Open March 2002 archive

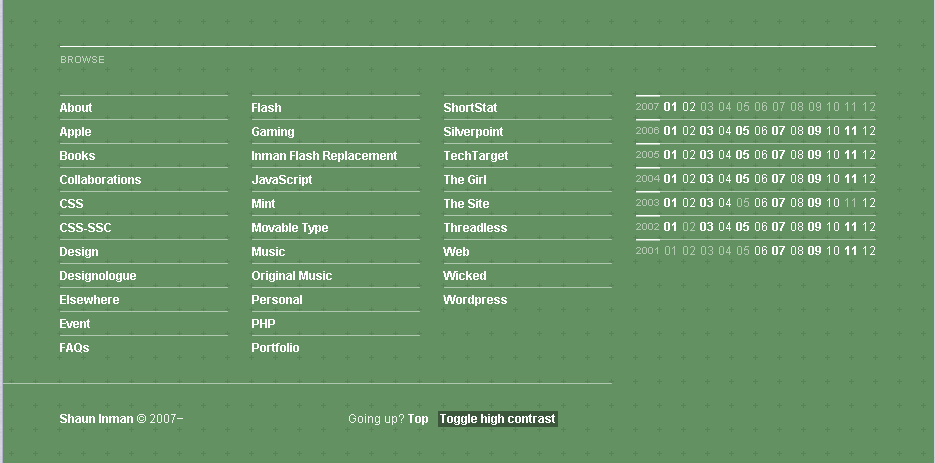(x=707, y=227)
